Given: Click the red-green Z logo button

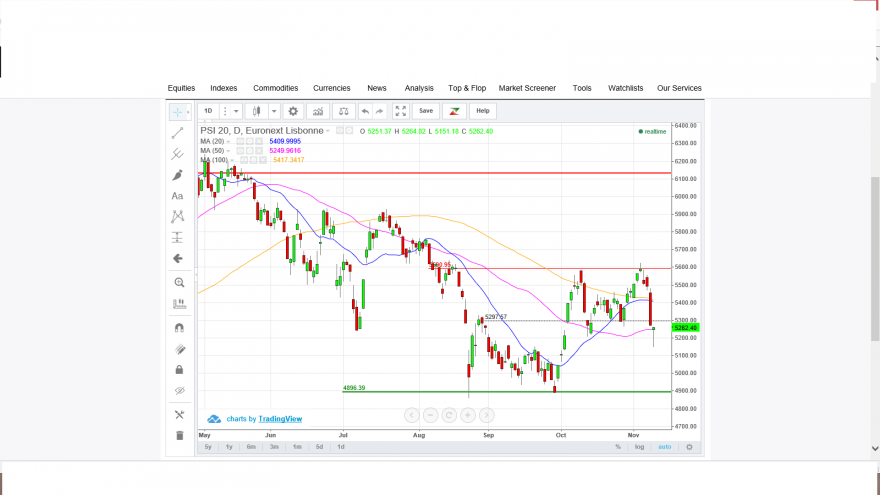Looking at the screenshot, I should point(454,111).
